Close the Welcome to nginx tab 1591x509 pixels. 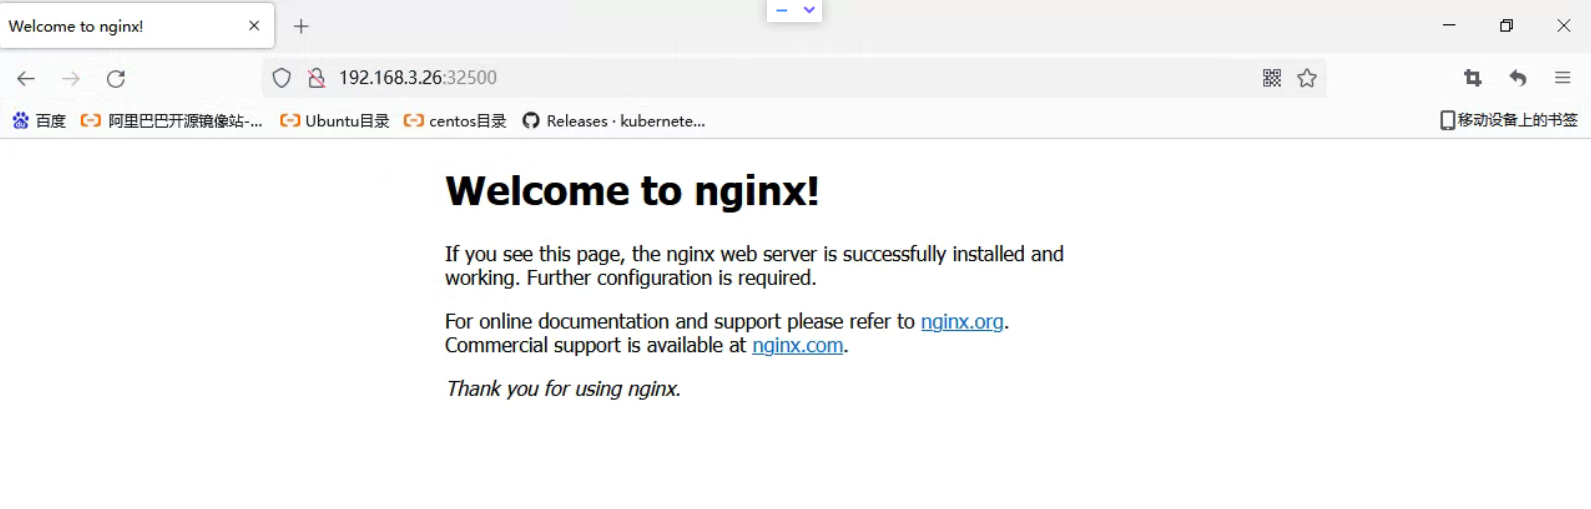coord(254,26)
